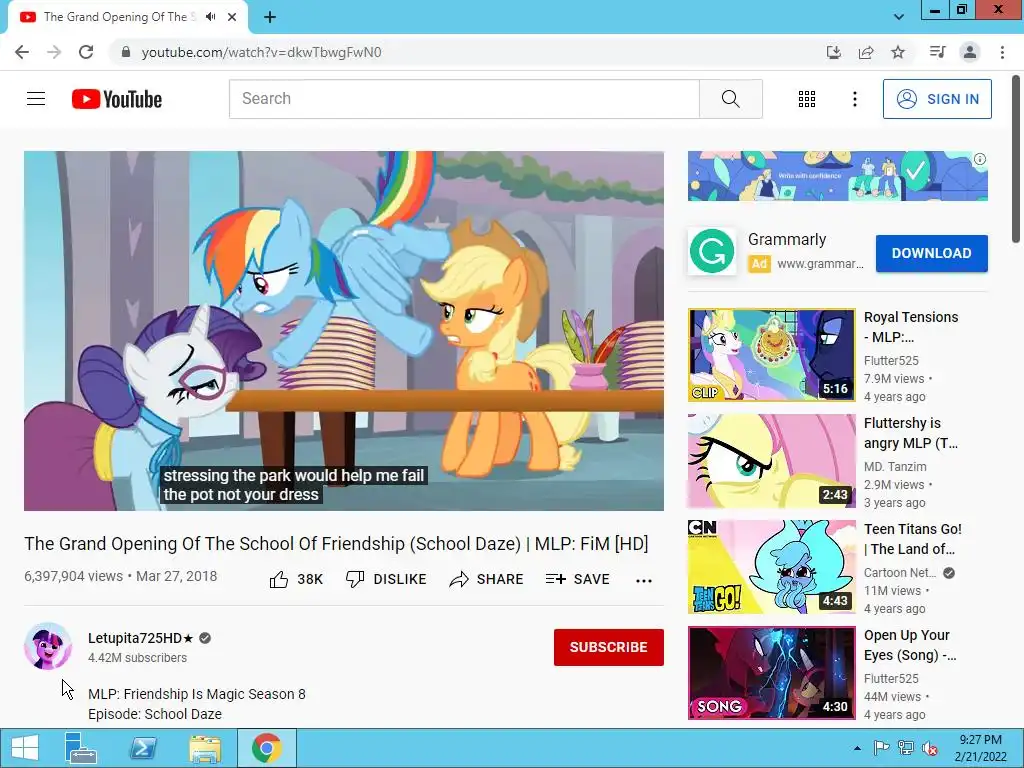This screenshot has width=1024, height=768.
Task: Click the video title text
Action: (336, 544)
